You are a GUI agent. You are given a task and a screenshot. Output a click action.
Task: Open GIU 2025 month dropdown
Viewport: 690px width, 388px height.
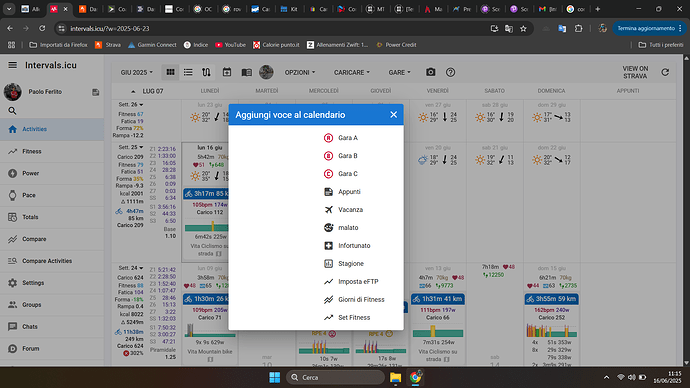(x=136, y=73)
